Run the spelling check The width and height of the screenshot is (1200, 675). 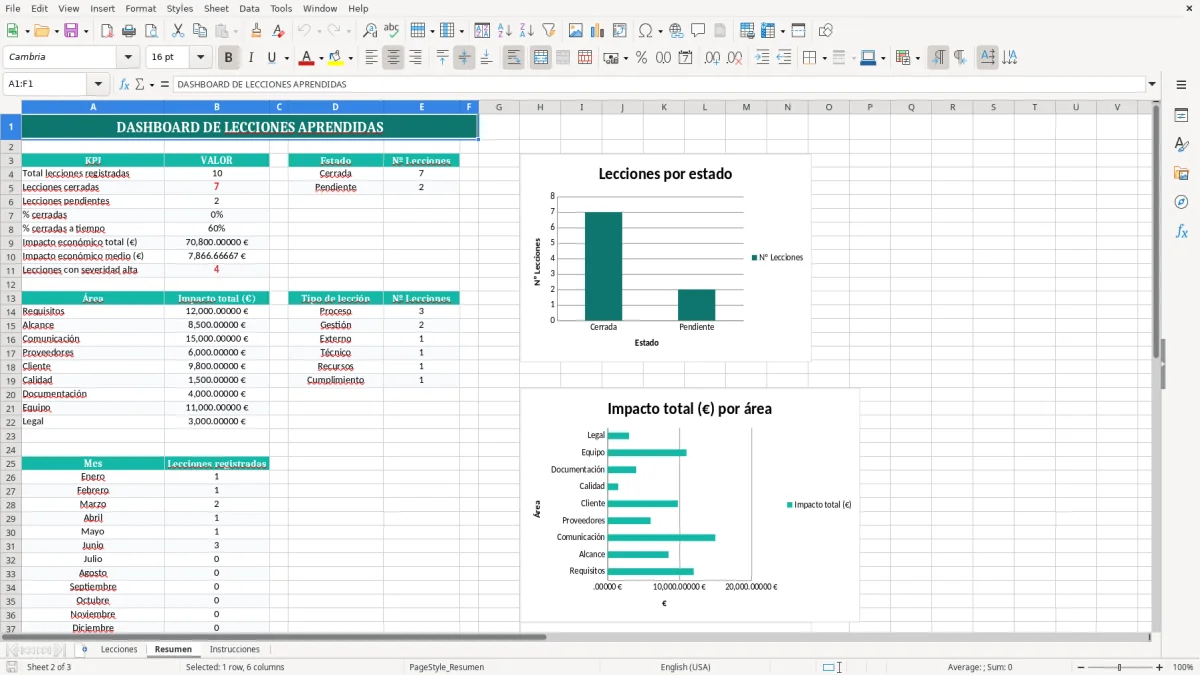click(392, 31)
